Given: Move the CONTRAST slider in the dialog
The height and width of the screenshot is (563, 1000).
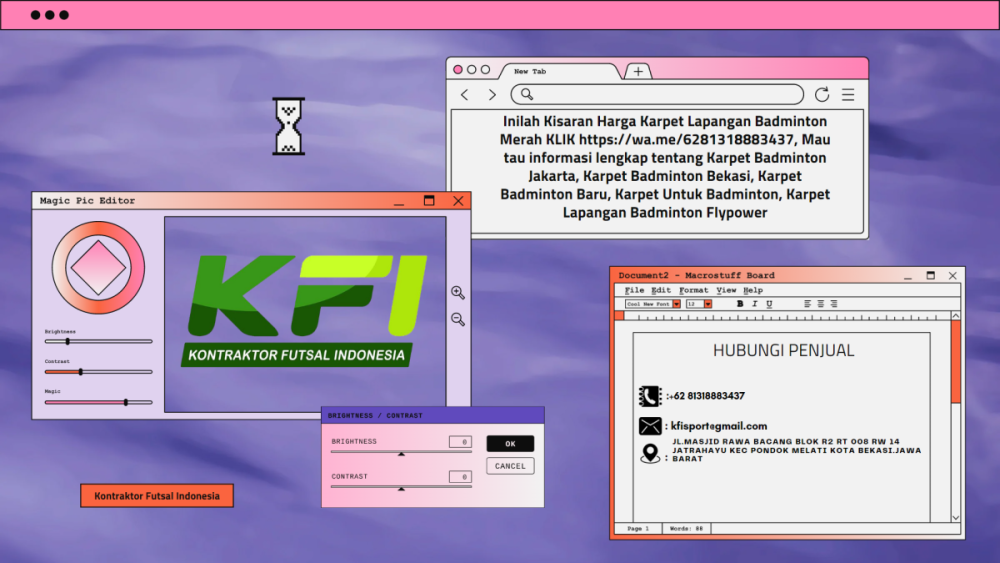Looking at the screenshot, I should tap(401, 488).
